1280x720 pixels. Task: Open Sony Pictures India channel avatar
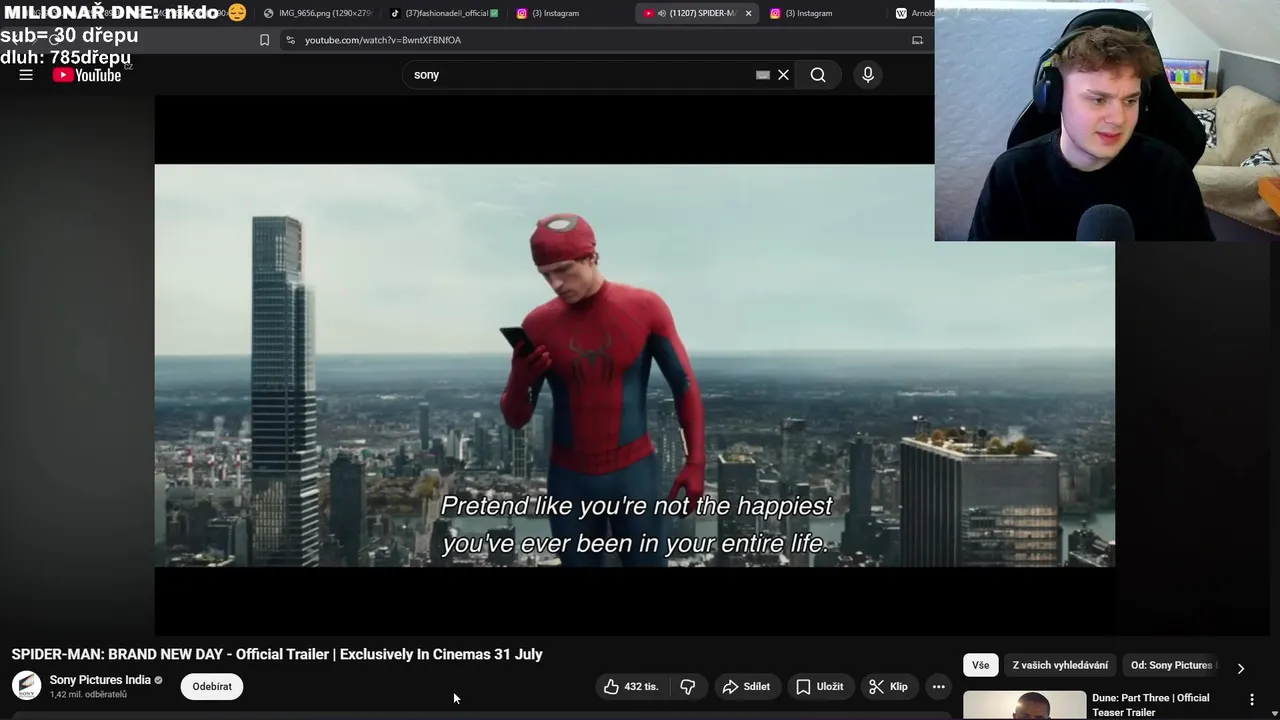click(27, 686)
